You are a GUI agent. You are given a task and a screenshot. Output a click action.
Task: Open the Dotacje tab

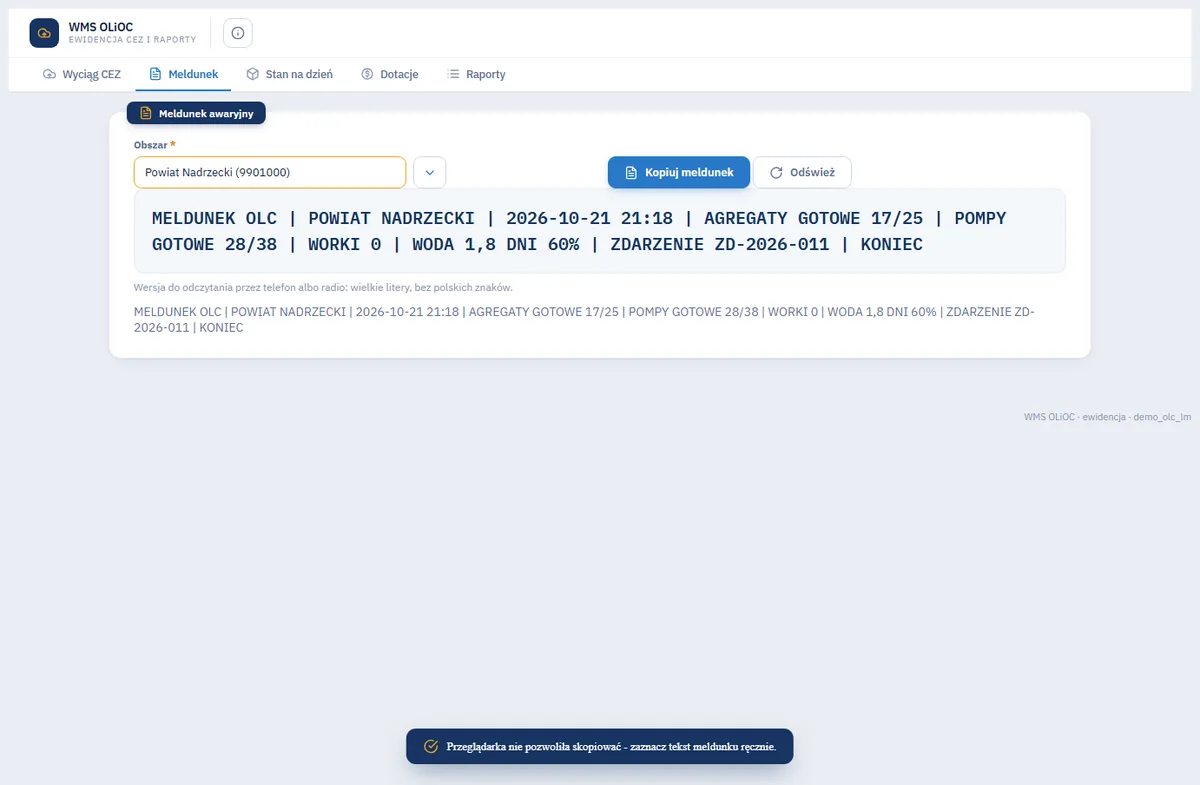click(x=390, y=74)
